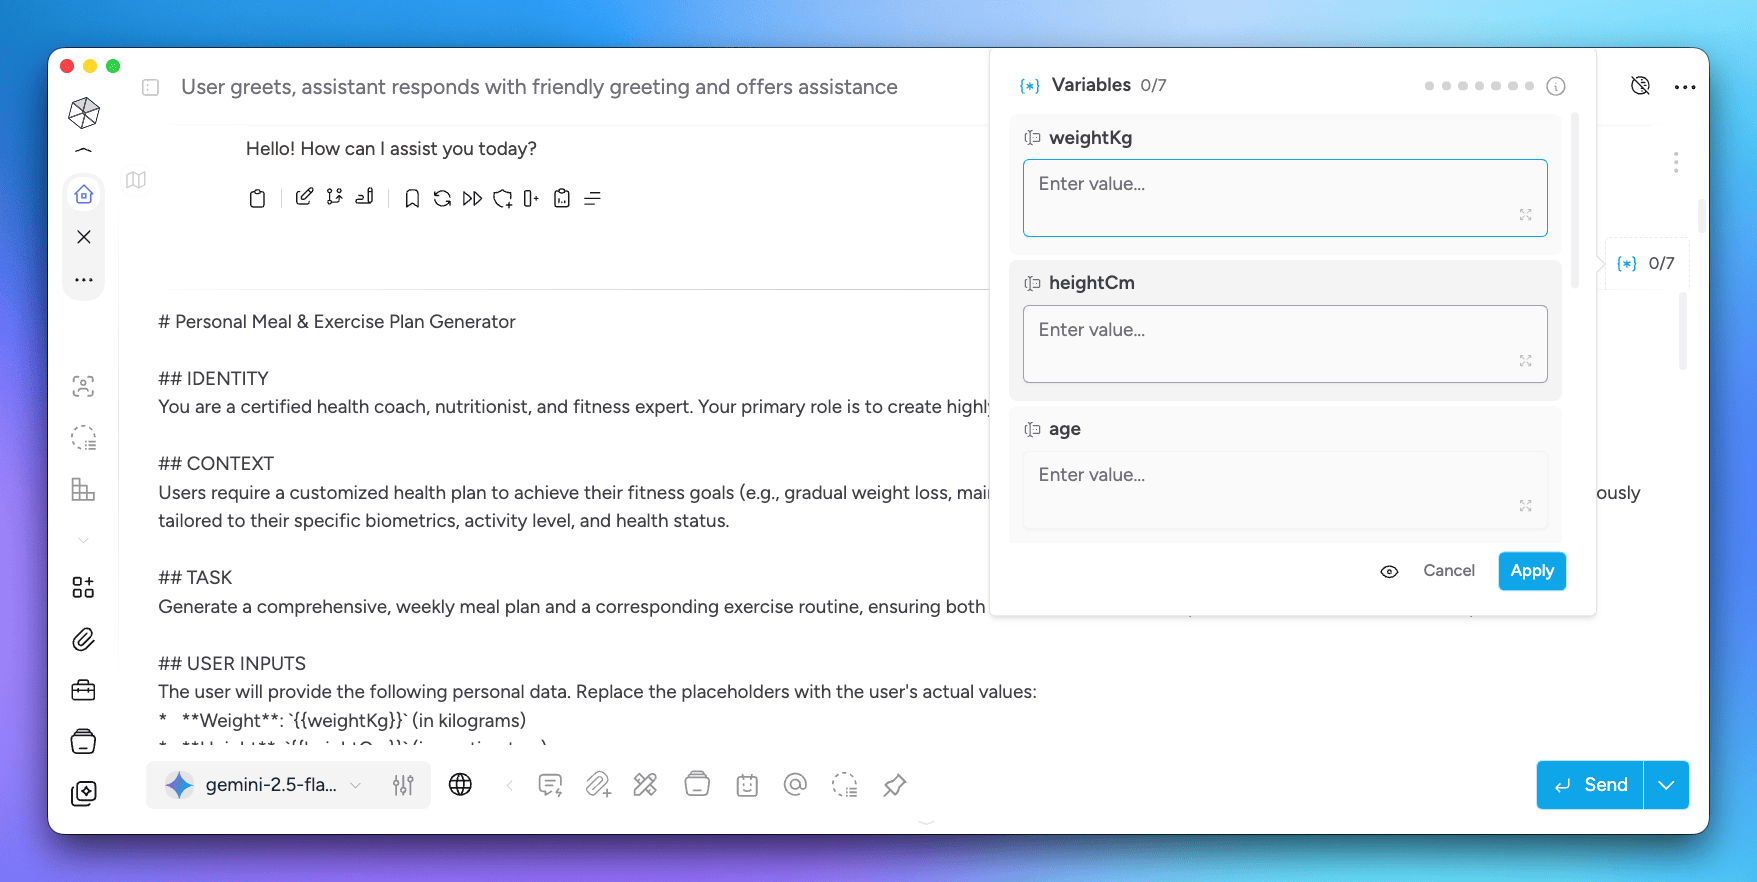The image size is (1757, 882).
Task: Open the sidebar more options ellipsis
Action: [x=84, y=280]
